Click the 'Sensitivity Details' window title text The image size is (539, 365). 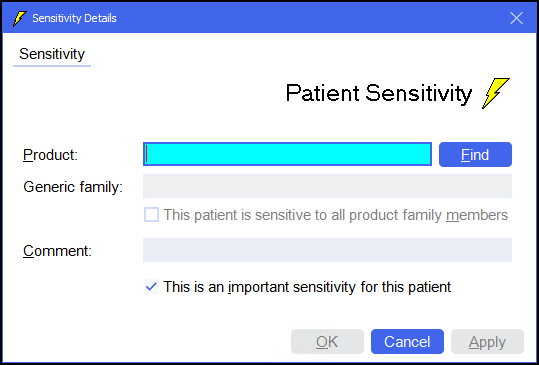click(x=74, y=18)
